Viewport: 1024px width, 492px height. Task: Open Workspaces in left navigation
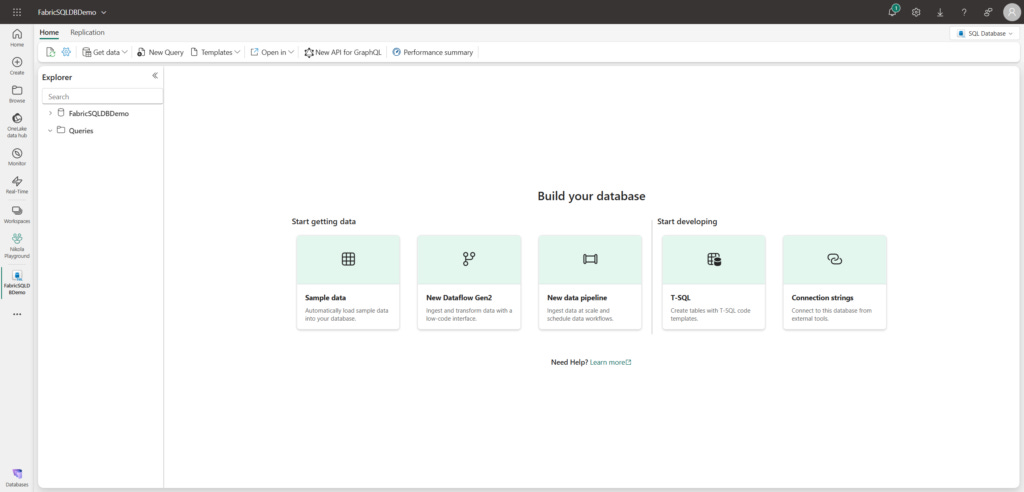pyautogui.click(x=17, y=214)
